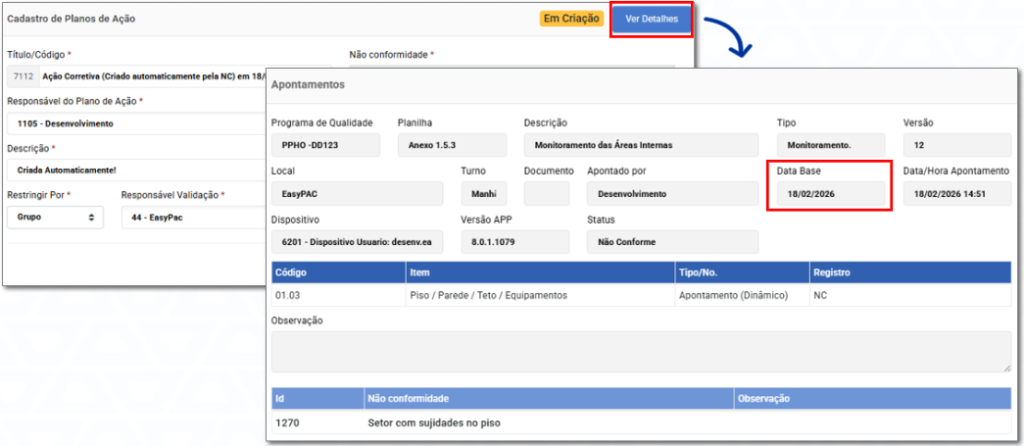Open the Restringir Por Grupo dropdown

tap(55, 216)
